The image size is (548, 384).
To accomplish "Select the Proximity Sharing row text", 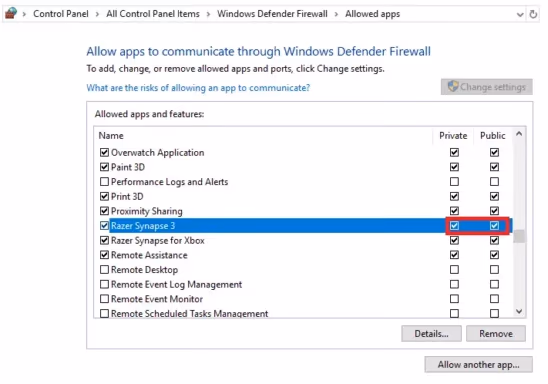I will tap(147, 211).
